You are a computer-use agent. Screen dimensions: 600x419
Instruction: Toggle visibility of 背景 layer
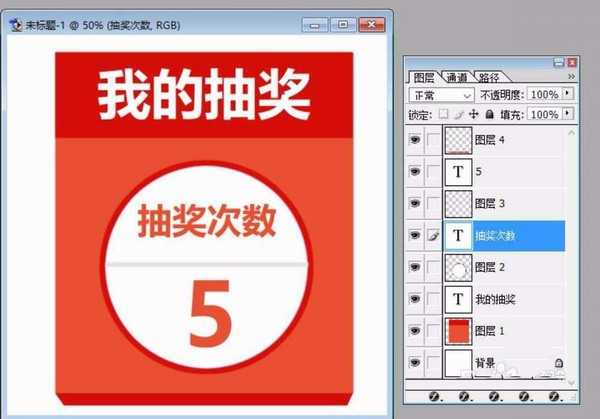pyautogui.click(x=414, y=362)
